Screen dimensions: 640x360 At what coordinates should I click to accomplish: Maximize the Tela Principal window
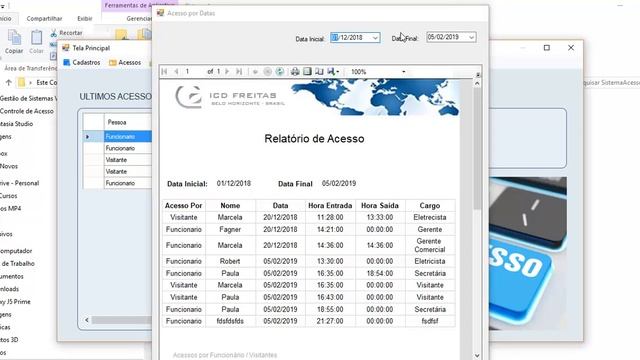point(547,48)
